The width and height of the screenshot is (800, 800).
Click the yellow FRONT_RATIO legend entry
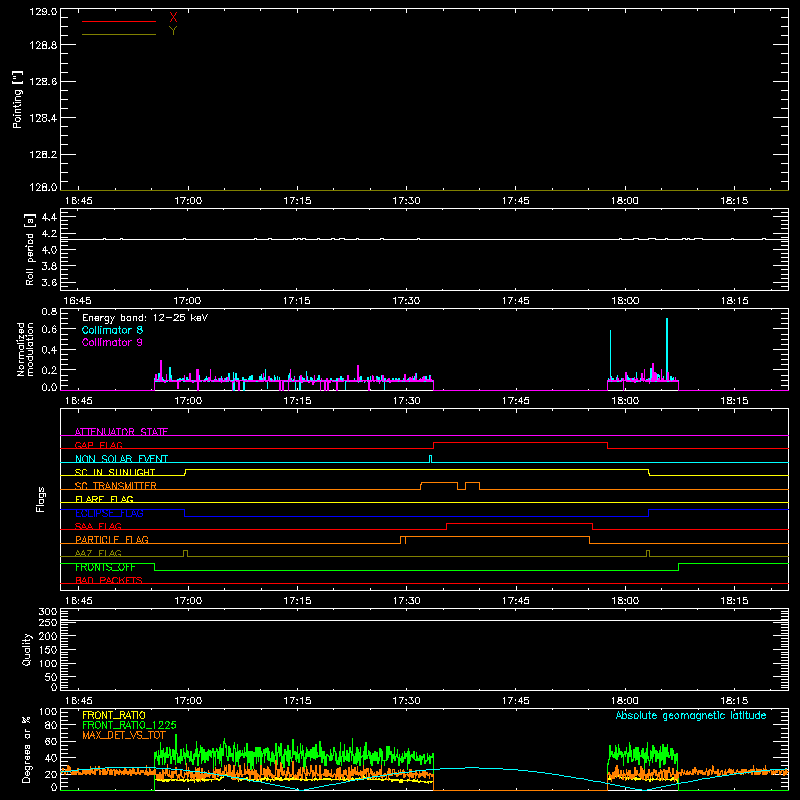(114, 715)
